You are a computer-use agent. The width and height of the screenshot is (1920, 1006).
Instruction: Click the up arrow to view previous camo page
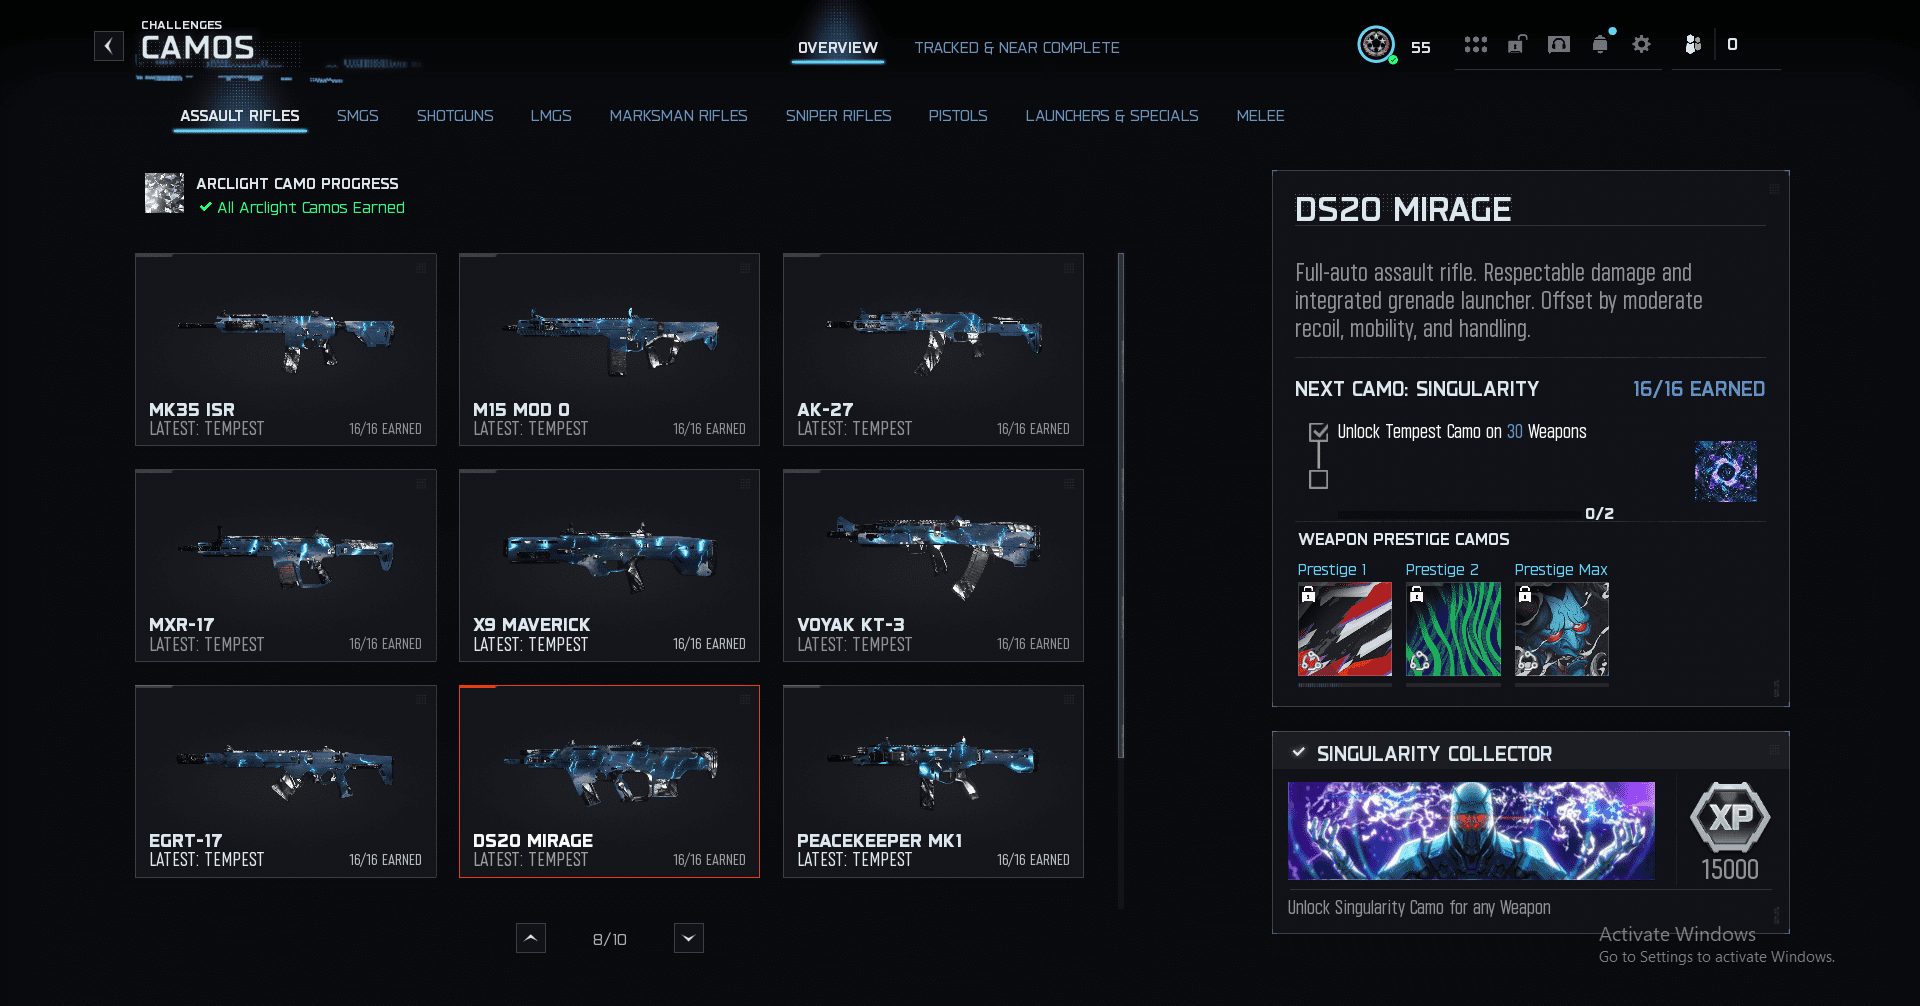tap(531, 938)
